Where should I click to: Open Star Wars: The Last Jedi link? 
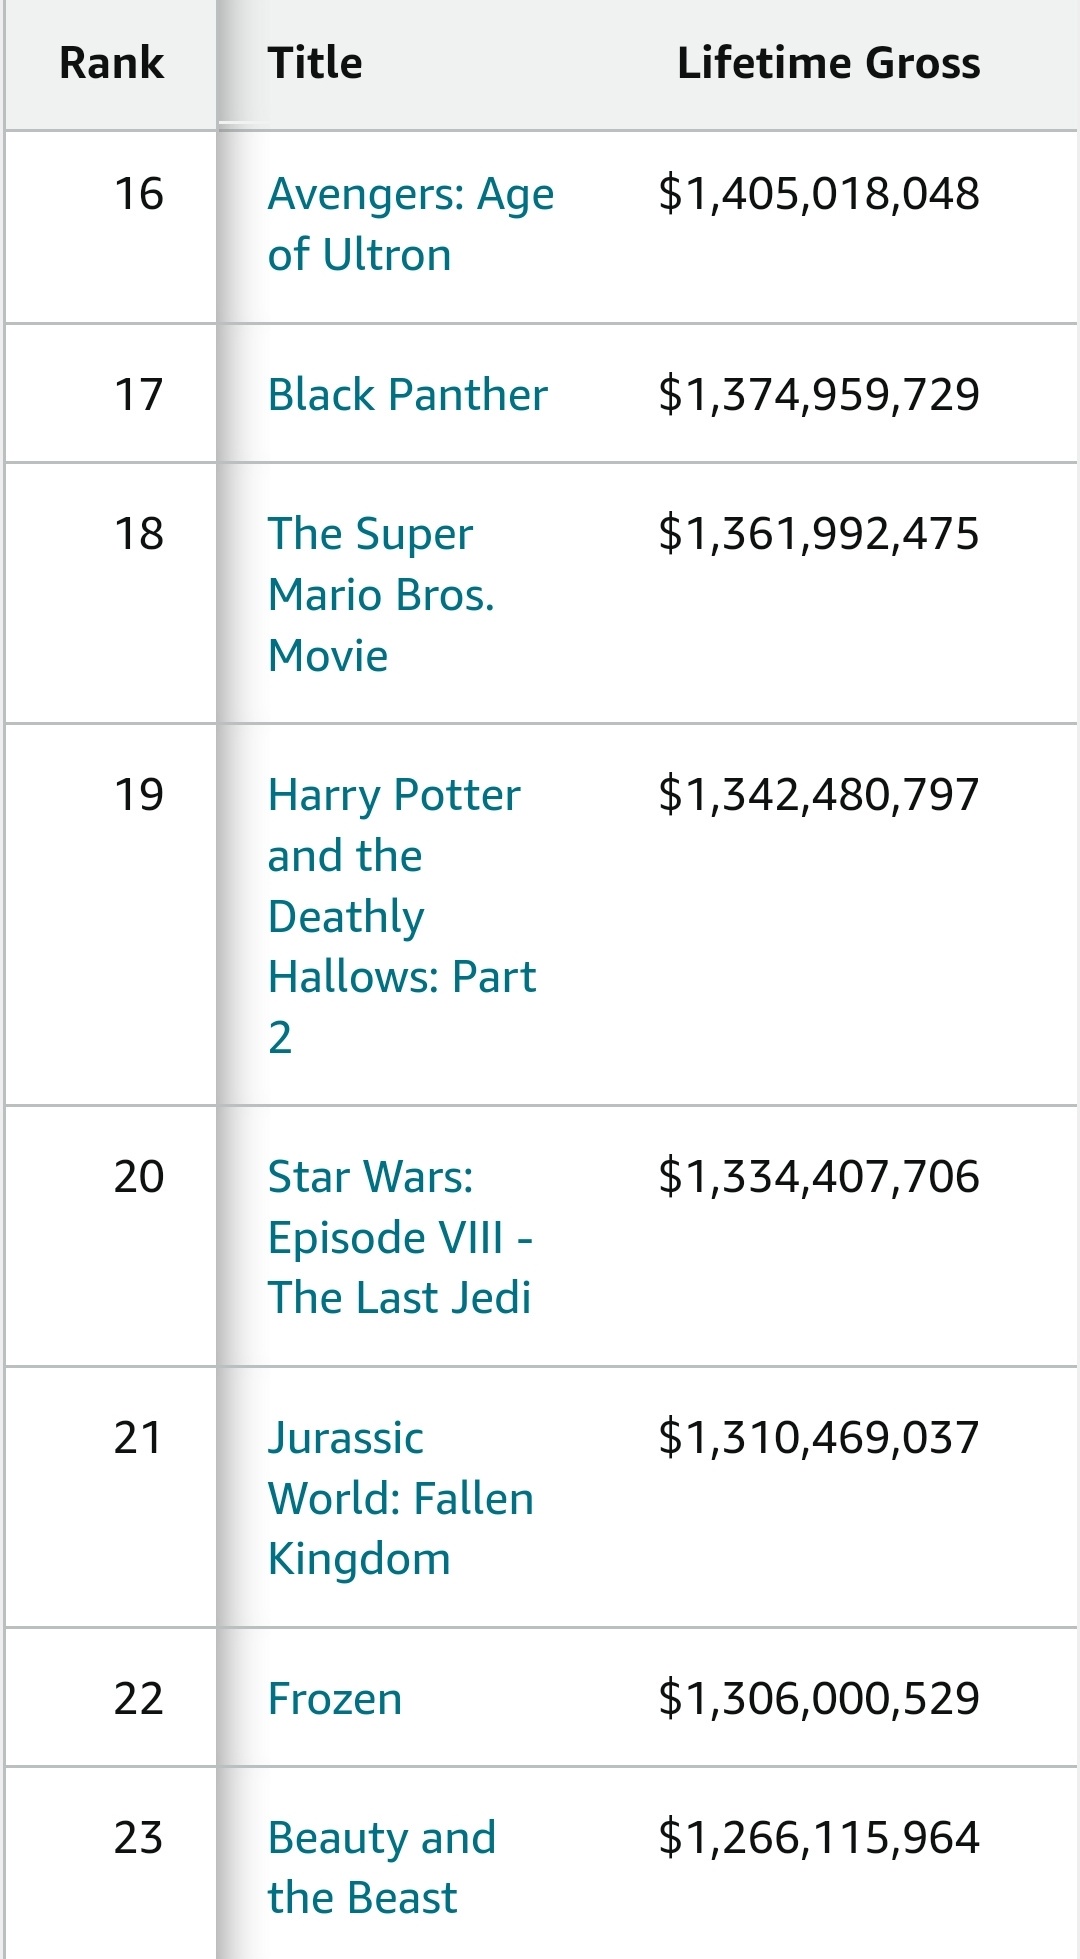point(399,1237)
